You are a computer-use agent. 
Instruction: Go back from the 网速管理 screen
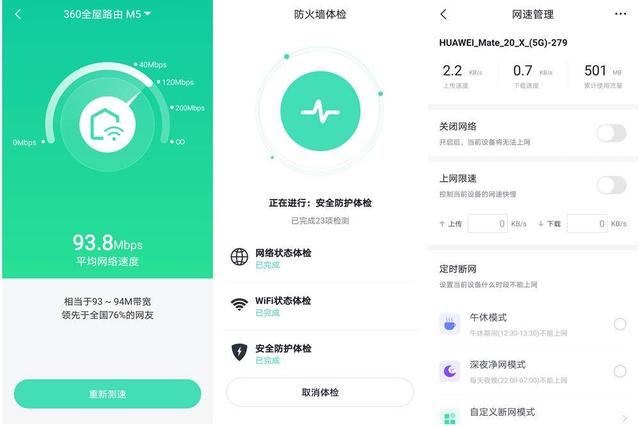(x=444, y=15)
